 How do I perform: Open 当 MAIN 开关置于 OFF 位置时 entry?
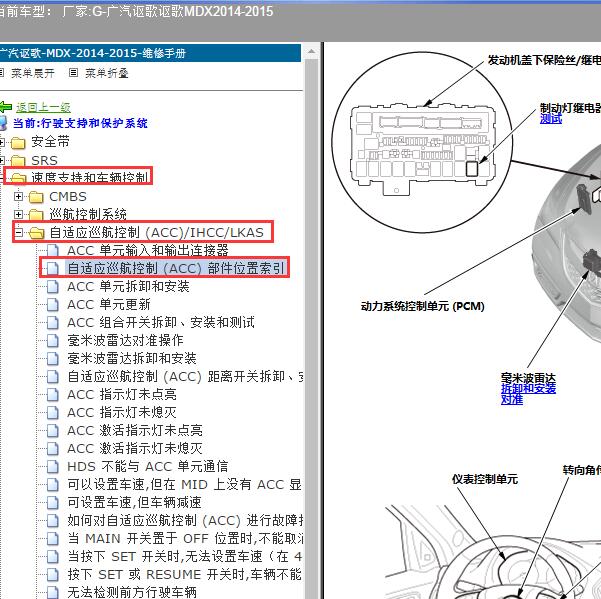(185, 538)
